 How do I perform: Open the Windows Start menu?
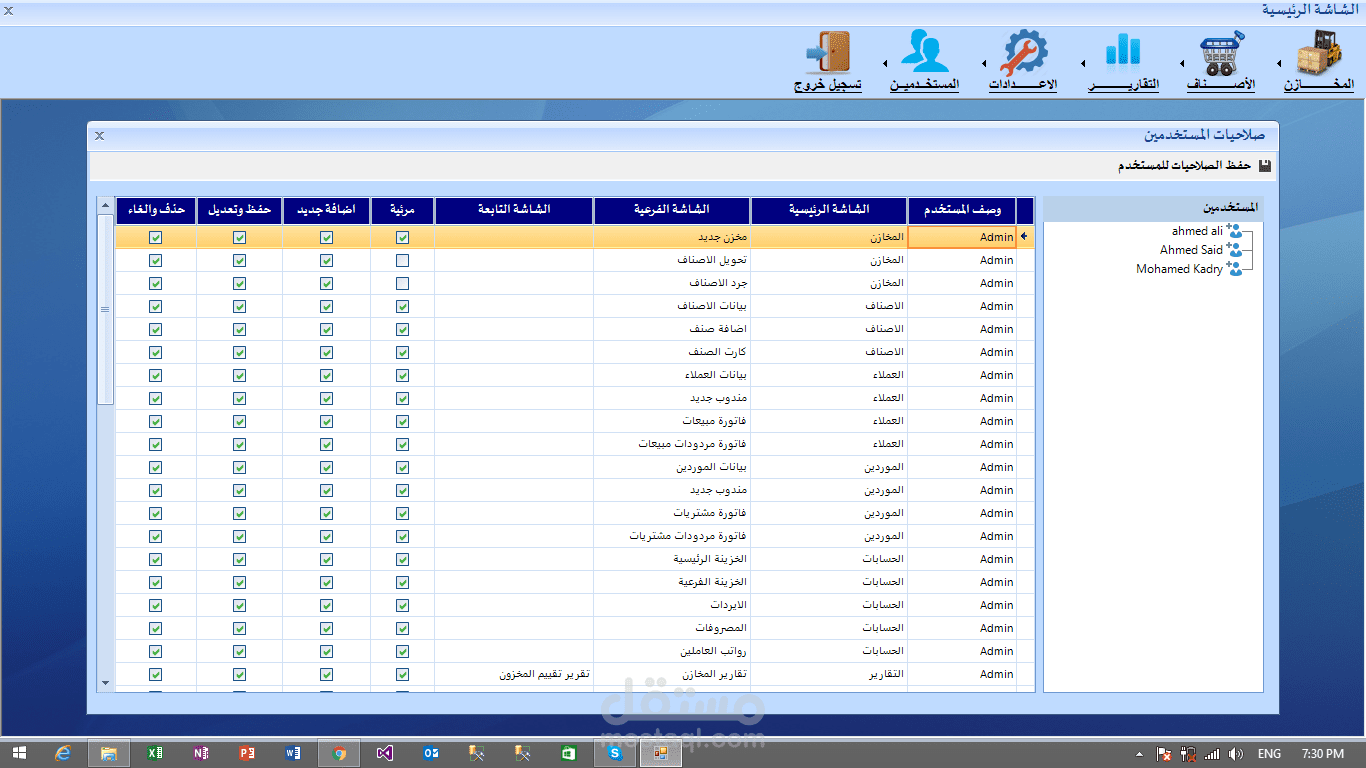(x=19, y=753)
